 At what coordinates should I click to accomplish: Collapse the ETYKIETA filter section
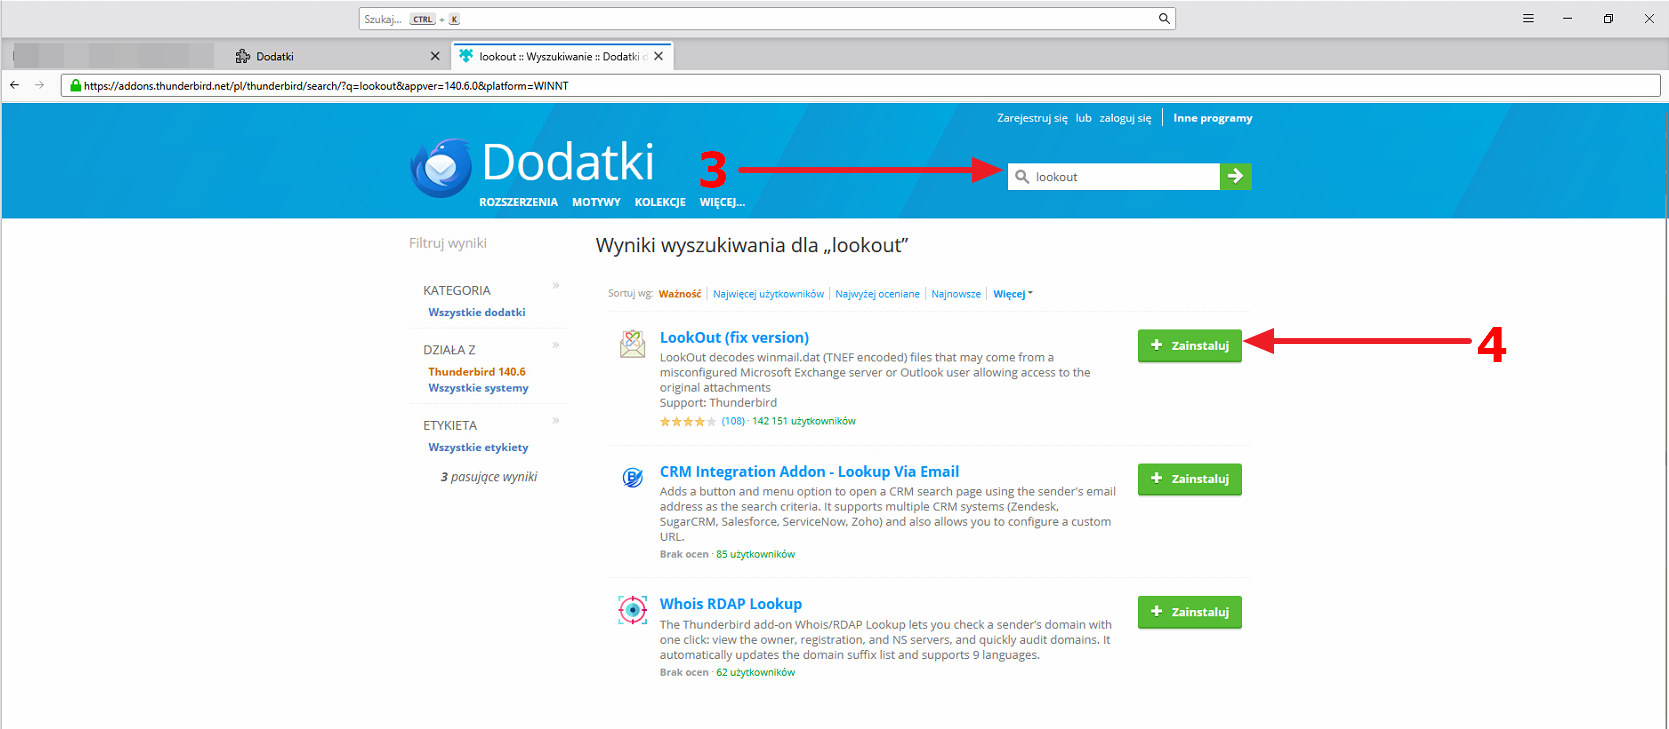[x=556, y=420]
